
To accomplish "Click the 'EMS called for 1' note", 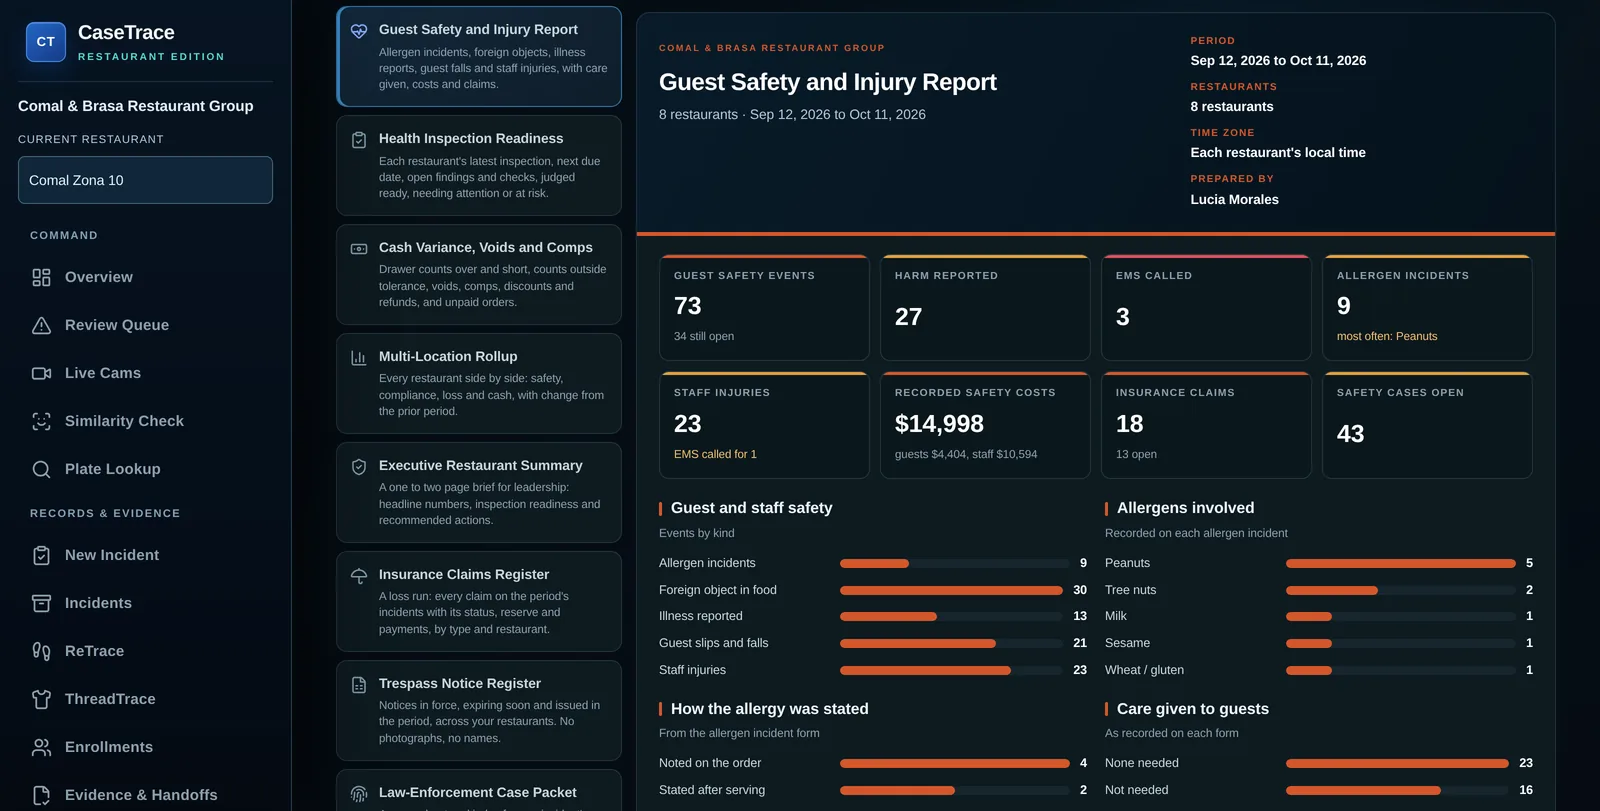I will 715,454.
